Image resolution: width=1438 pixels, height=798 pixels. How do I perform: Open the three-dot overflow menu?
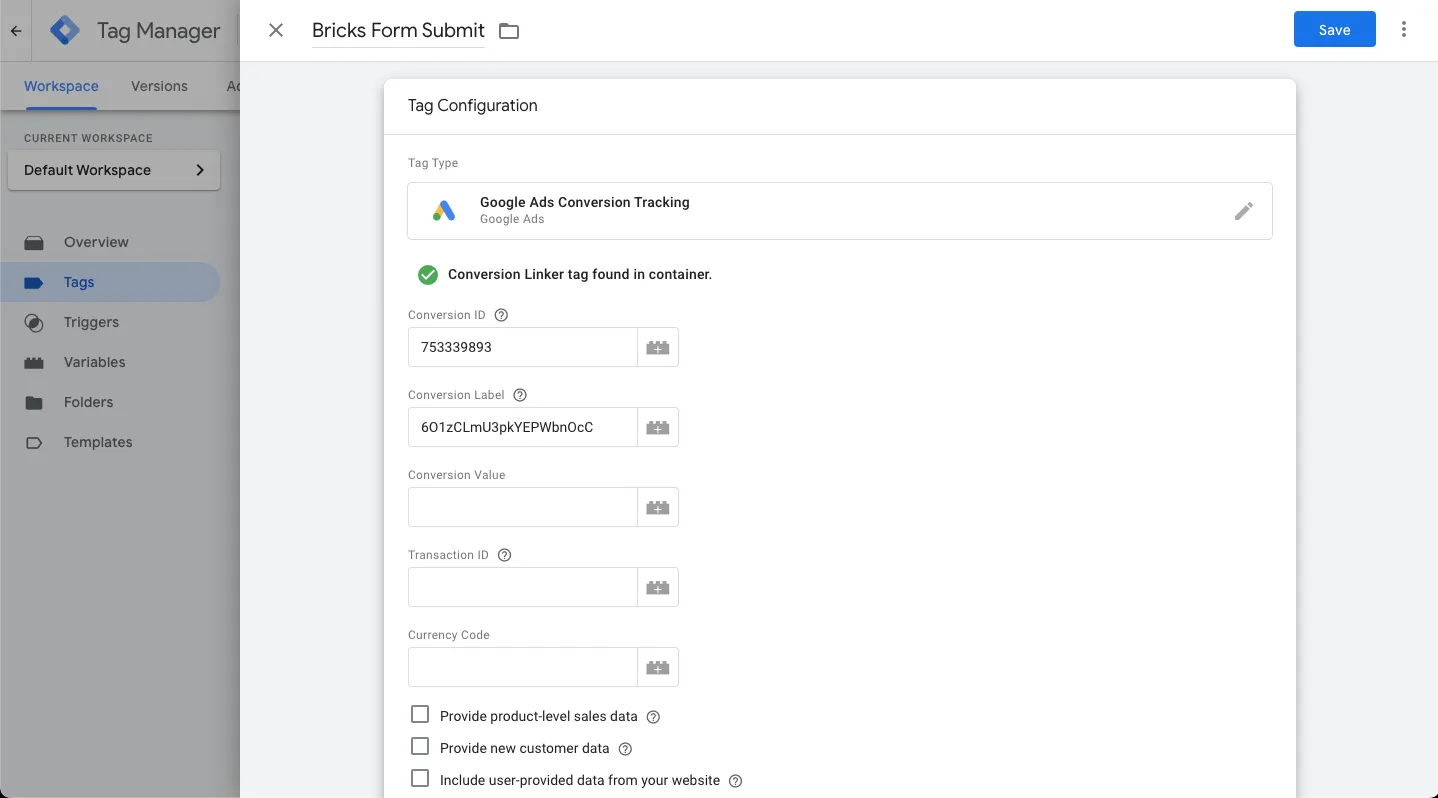coord(1404,29)
